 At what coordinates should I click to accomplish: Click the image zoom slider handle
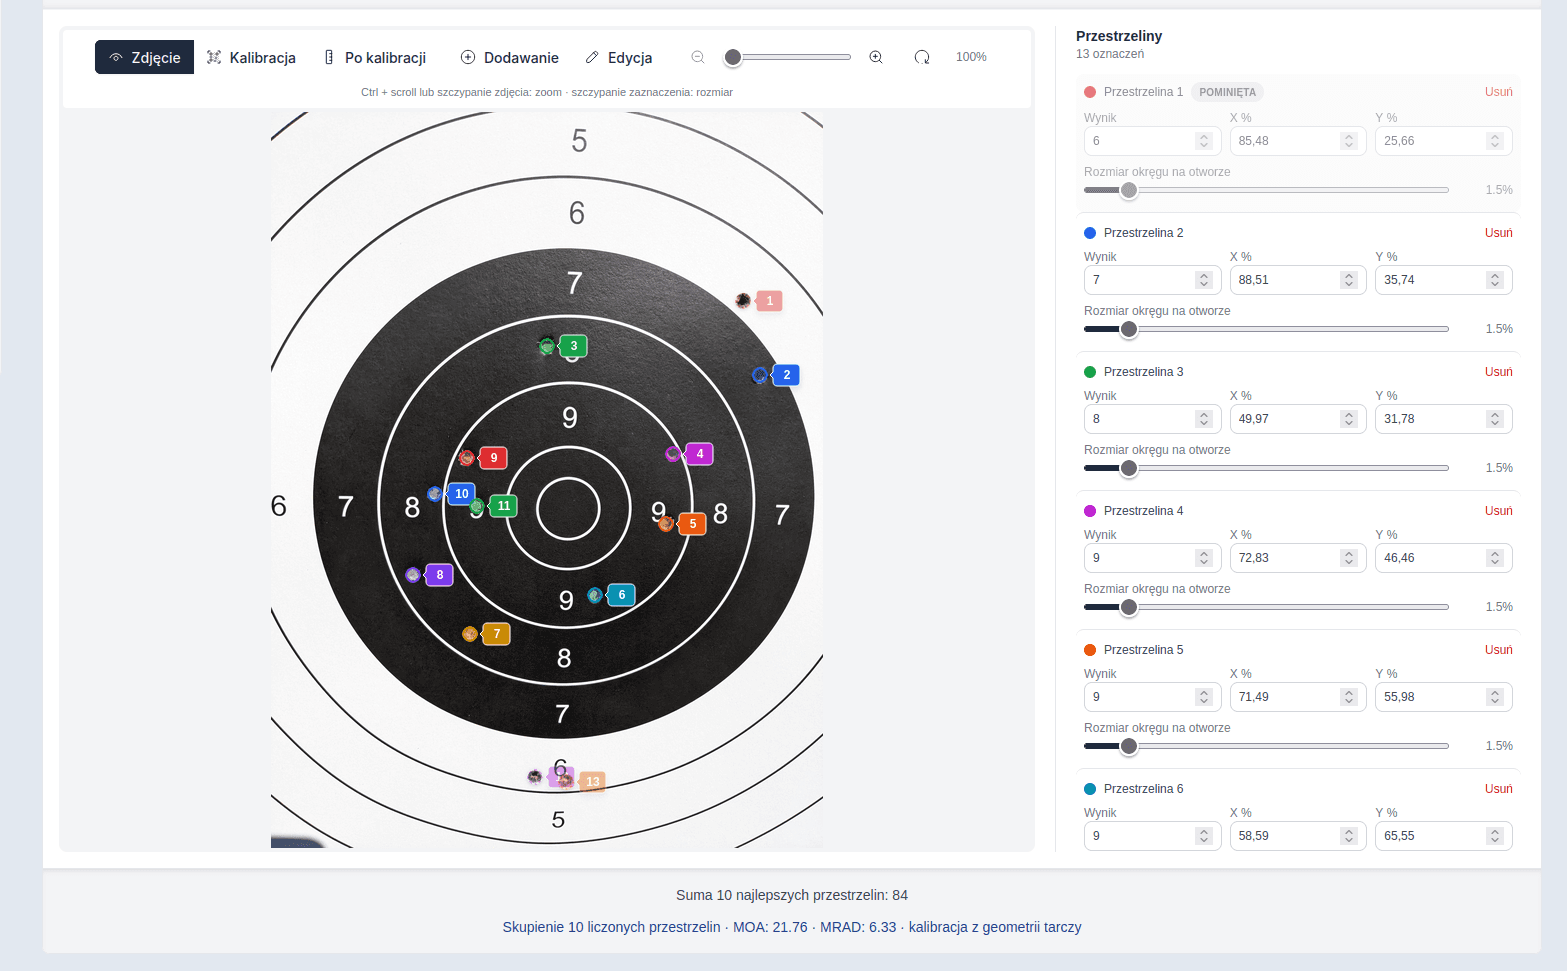tap(733, 57)
